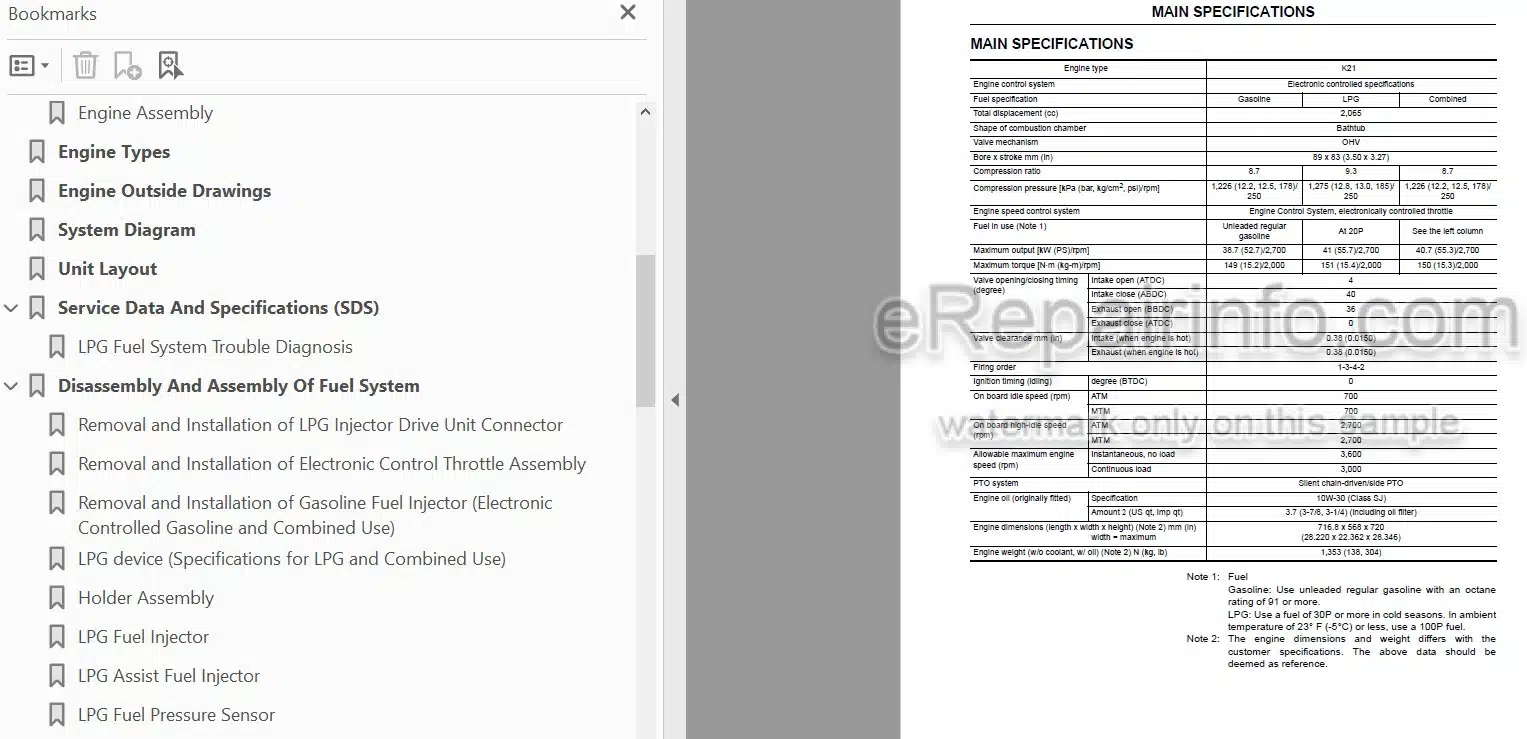The image size is (1527, 739).
Task: Open LPG device specifications bookmark
Action: [292, 559]
